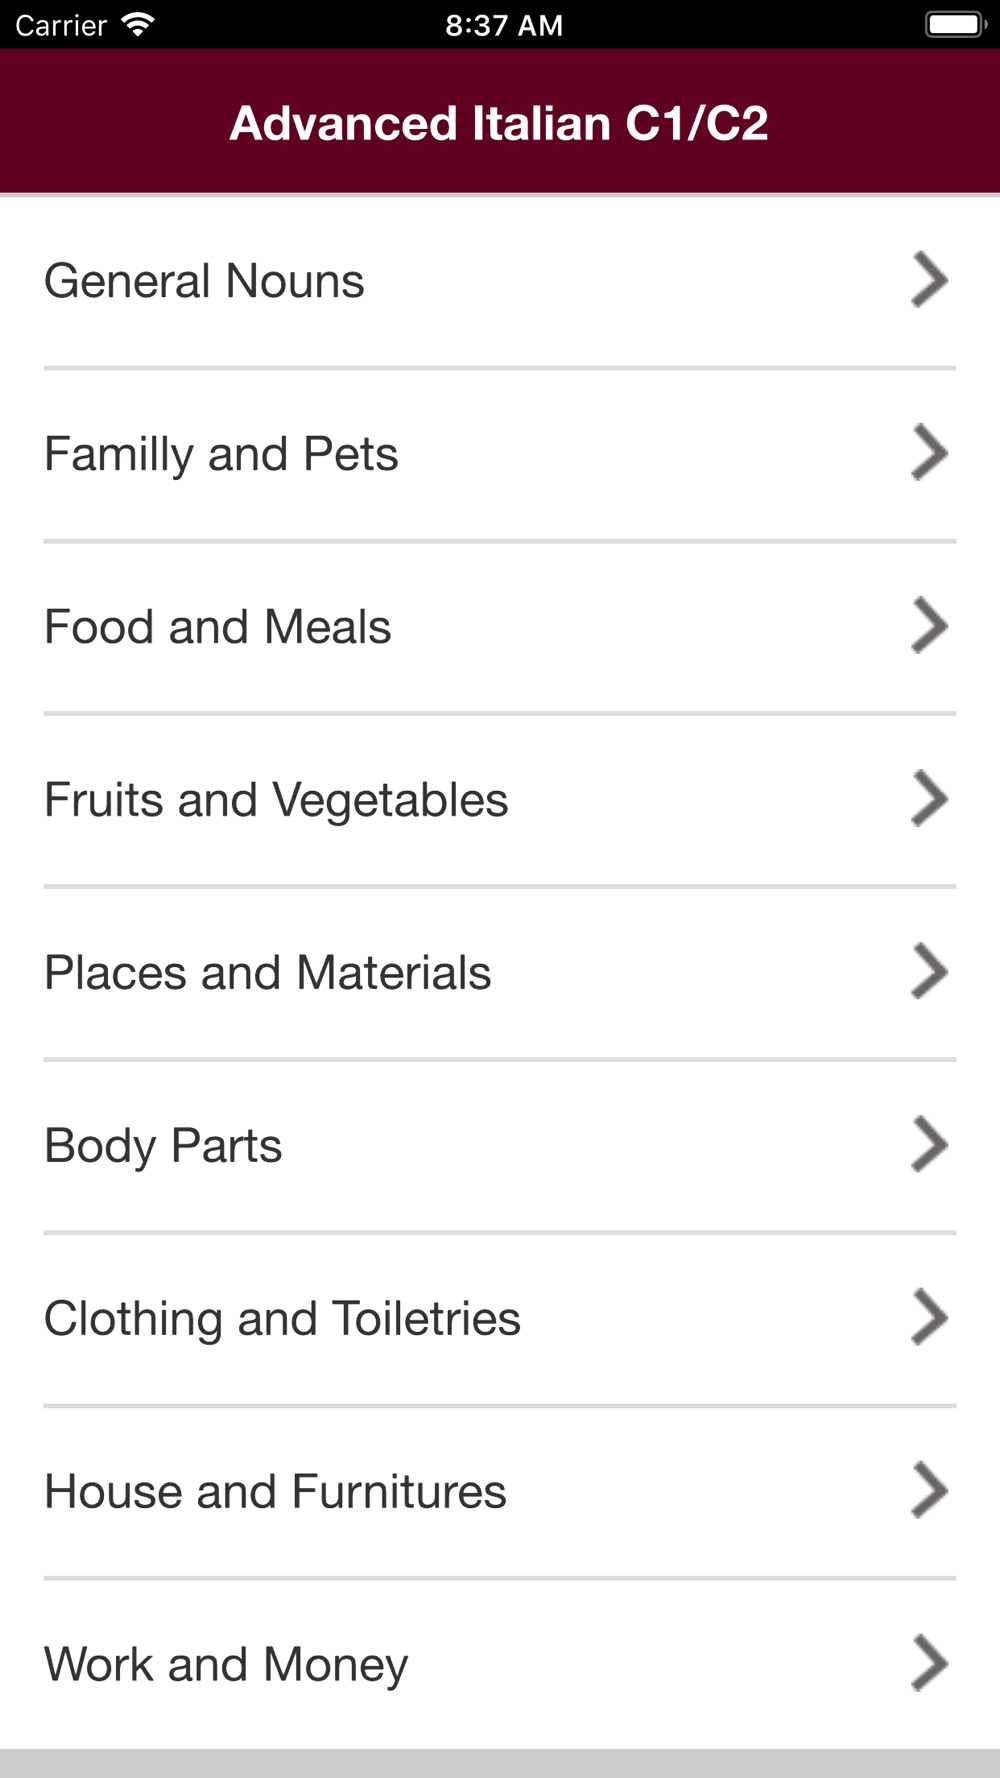The image size is (1000, 1778).
Task: Select the Work and Money category
Action: coord(500,1665)
